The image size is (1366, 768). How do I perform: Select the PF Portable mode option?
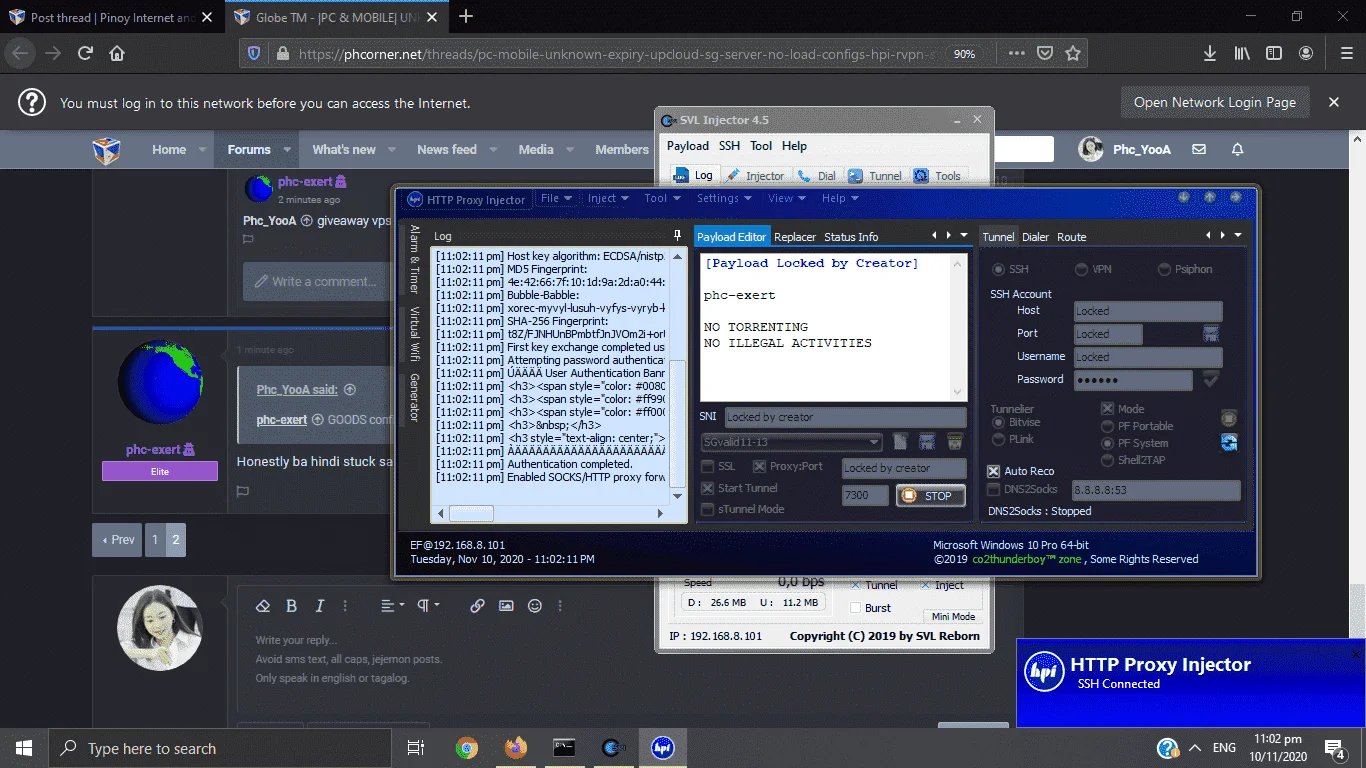point(1107,426)
